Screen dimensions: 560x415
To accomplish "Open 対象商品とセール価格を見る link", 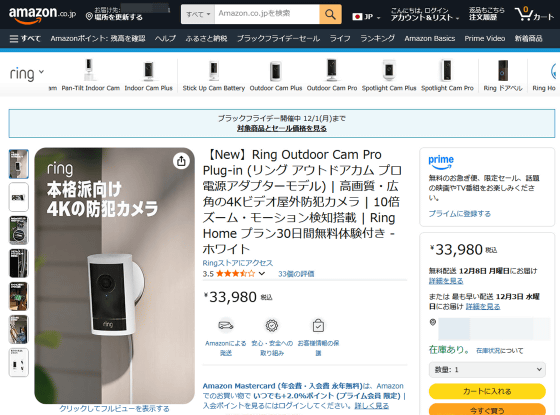I will tap(282, 129).
